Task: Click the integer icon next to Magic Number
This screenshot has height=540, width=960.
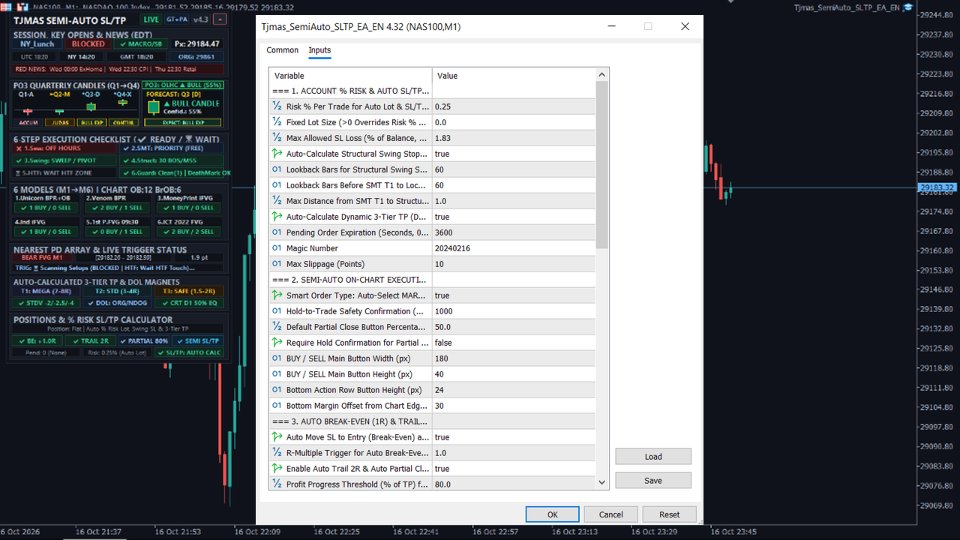Action: pyautogui.click(x=277, y=248)
